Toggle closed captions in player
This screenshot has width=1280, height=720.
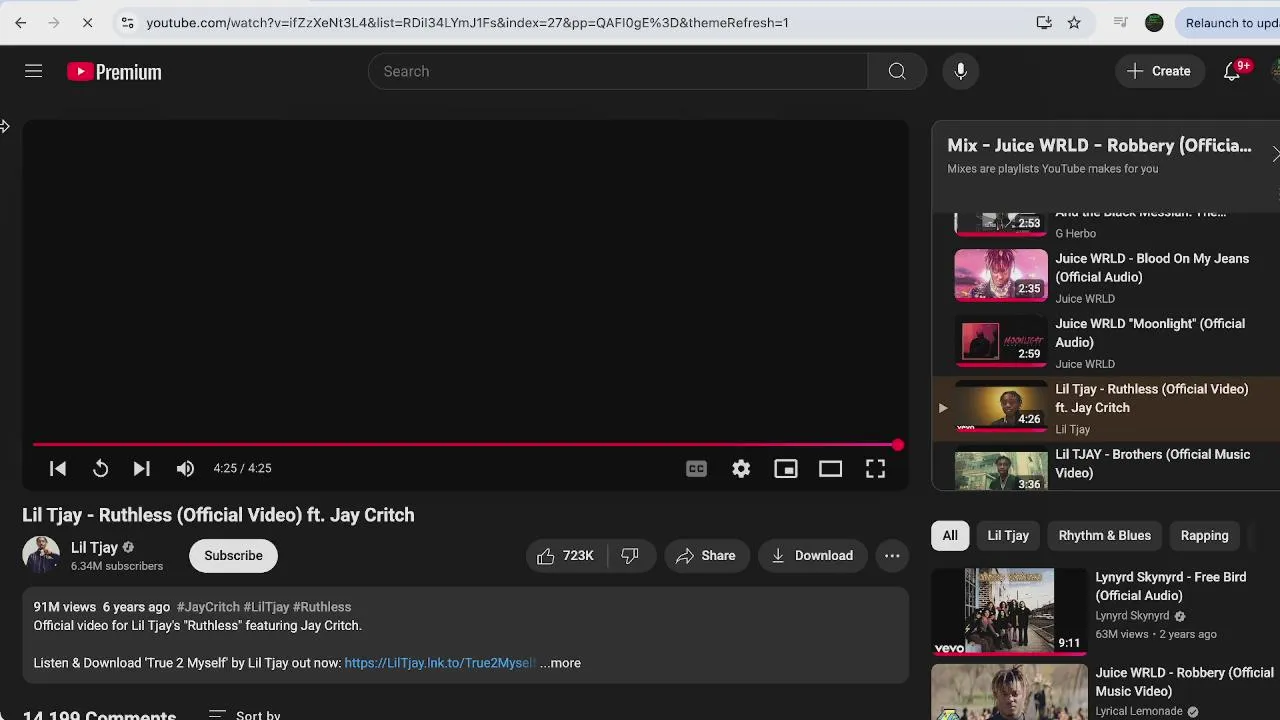tap(696, 468)
